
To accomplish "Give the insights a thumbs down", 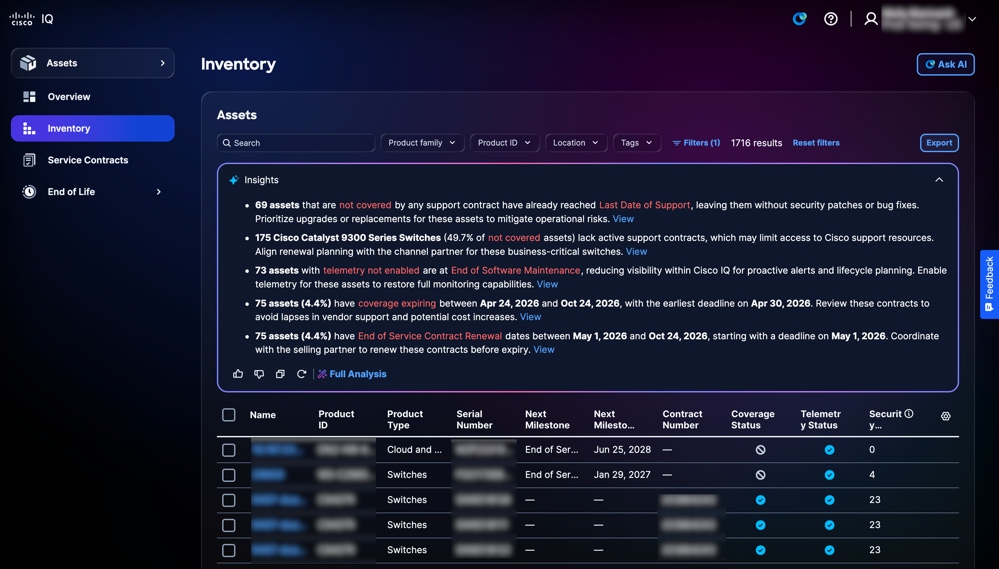I will (x=259, y=374).
